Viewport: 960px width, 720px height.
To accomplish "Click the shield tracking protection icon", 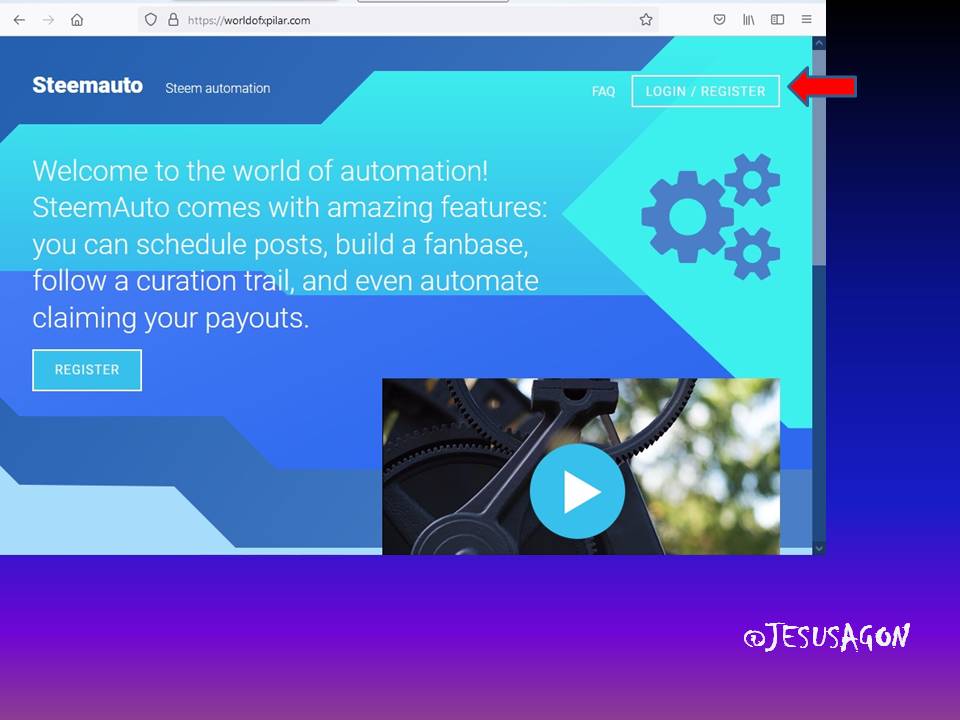I will (151, 20).
